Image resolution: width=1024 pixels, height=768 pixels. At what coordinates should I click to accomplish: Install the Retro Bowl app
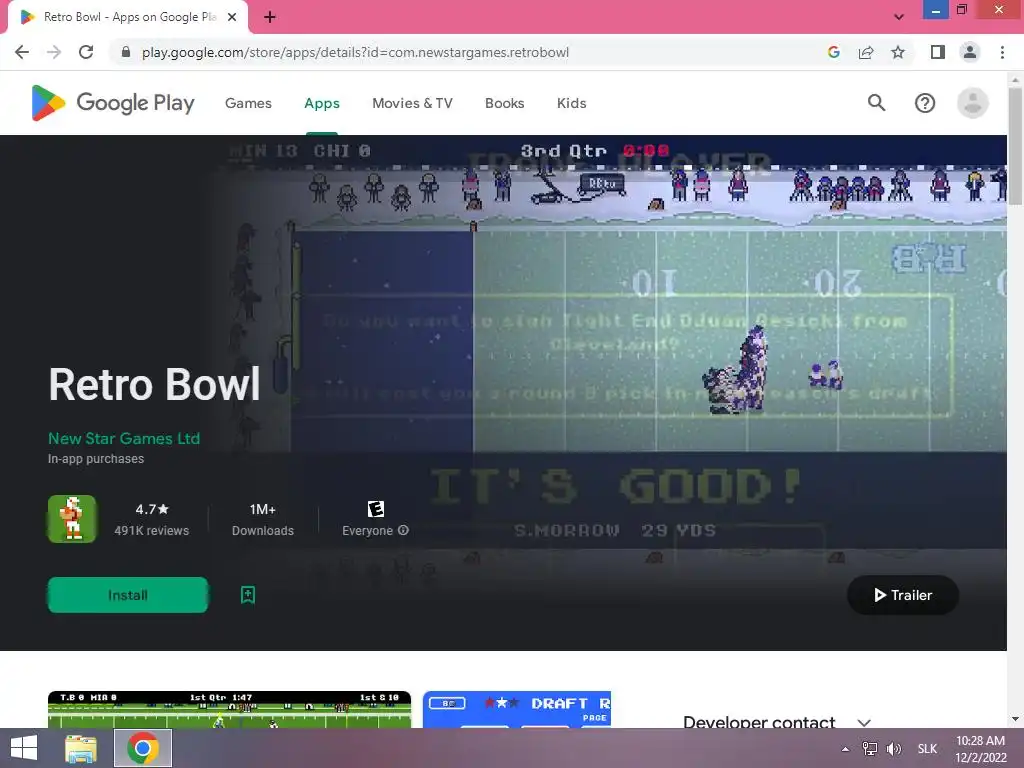click(128, 595)
